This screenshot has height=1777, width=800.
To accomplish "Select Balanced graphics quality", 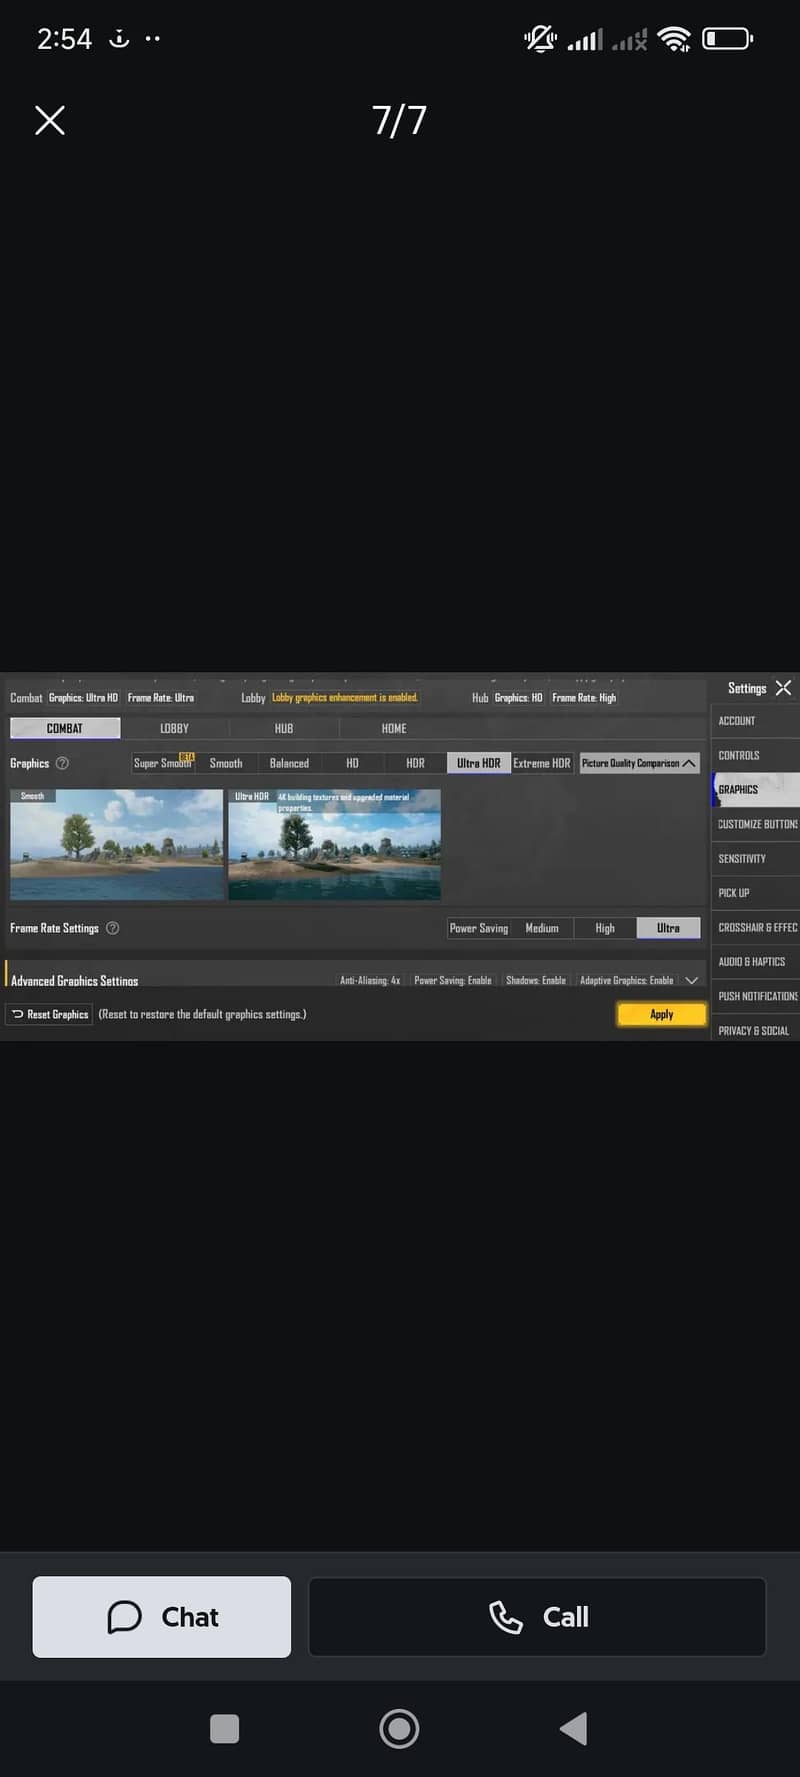I will (x=289, y=763).
